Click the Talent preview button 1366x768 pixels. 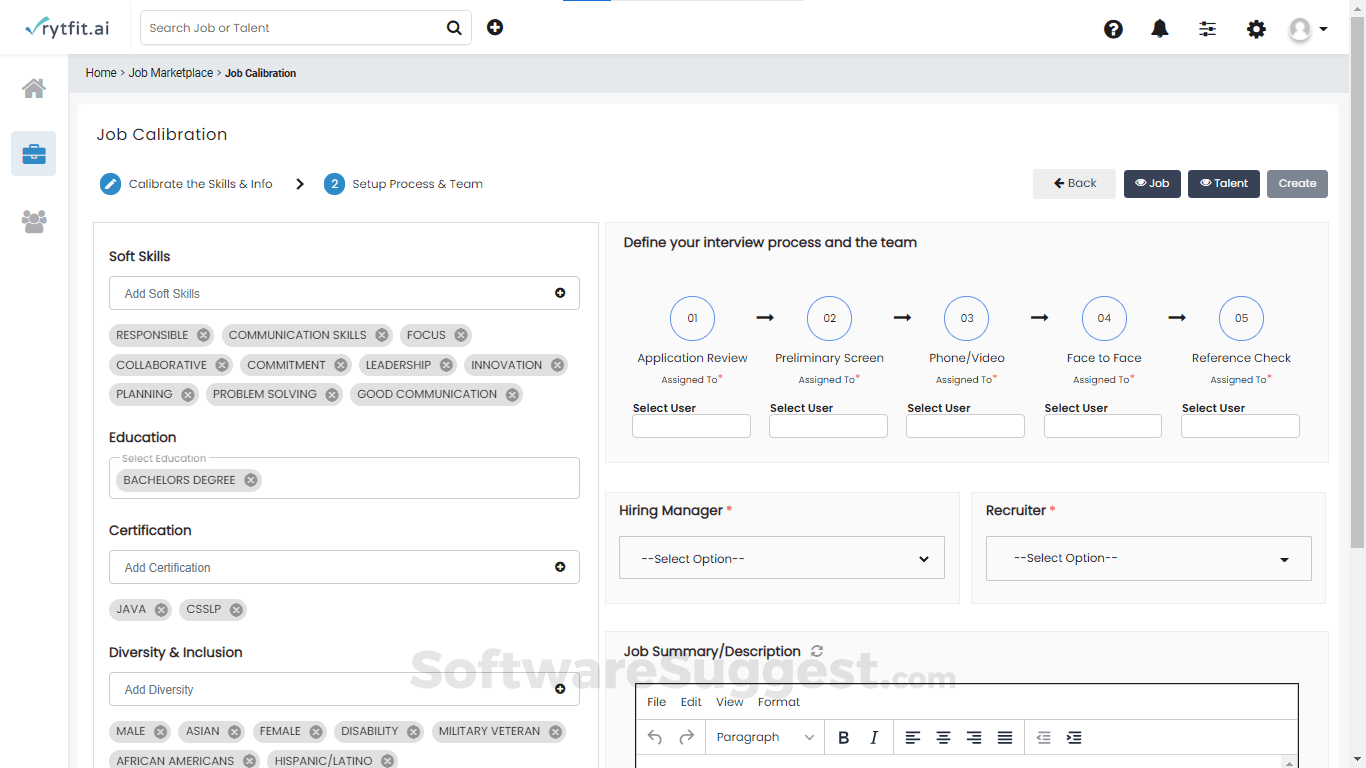(1224, 184)
